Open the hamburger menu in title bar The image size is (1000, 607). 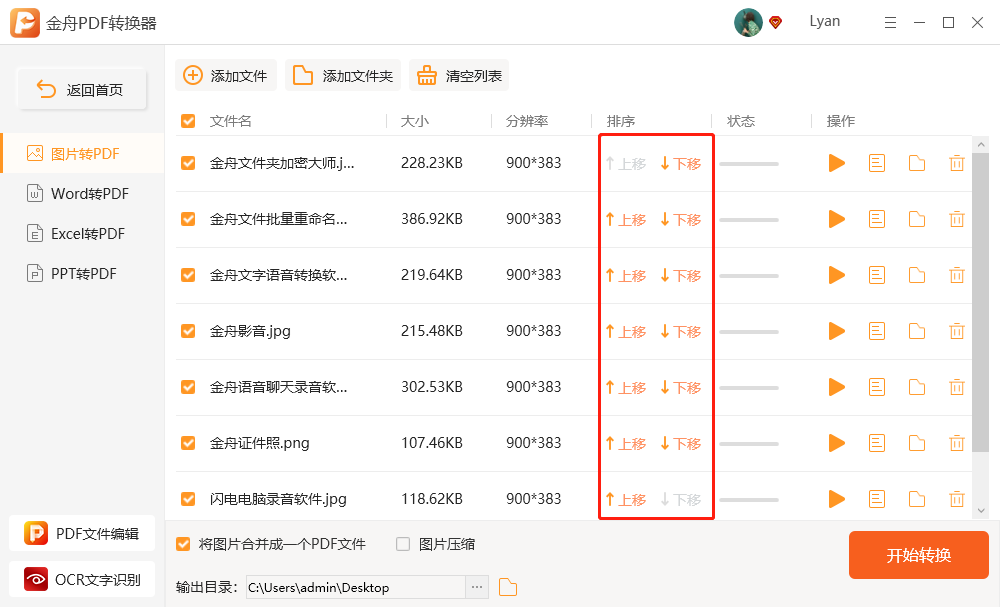pos(890,23)
